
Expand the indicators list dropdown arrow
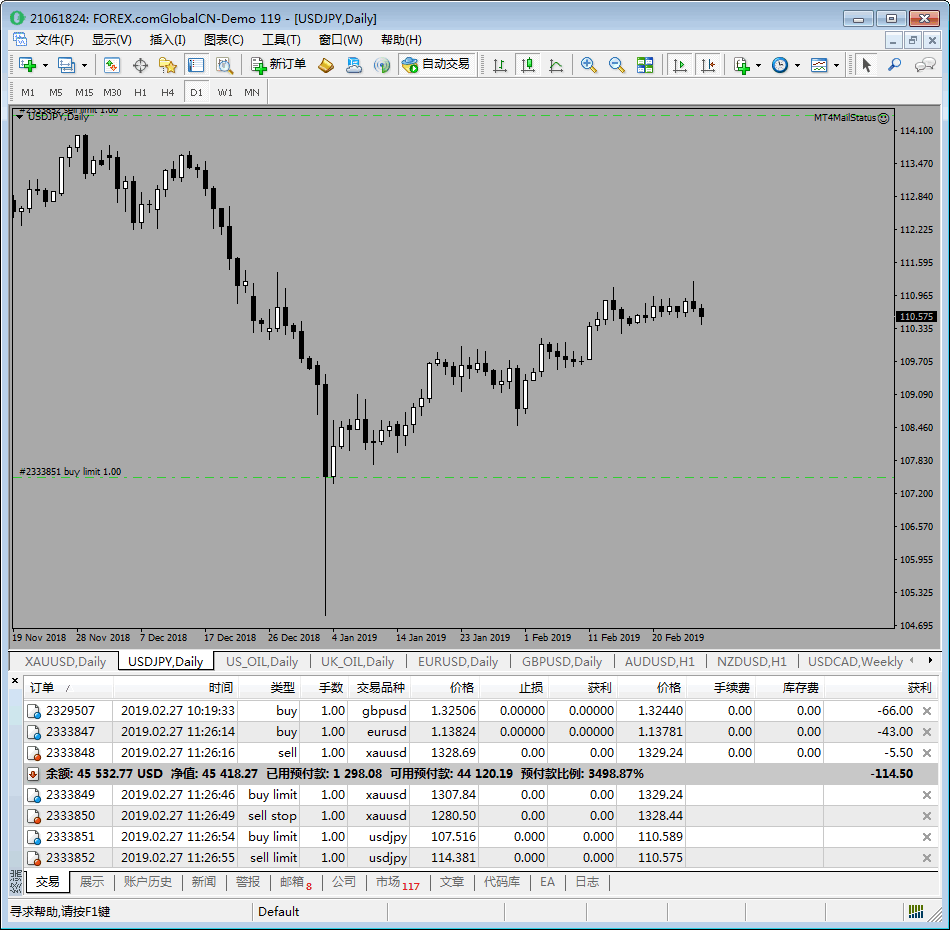pyautogui.click(x=758, y=65)
